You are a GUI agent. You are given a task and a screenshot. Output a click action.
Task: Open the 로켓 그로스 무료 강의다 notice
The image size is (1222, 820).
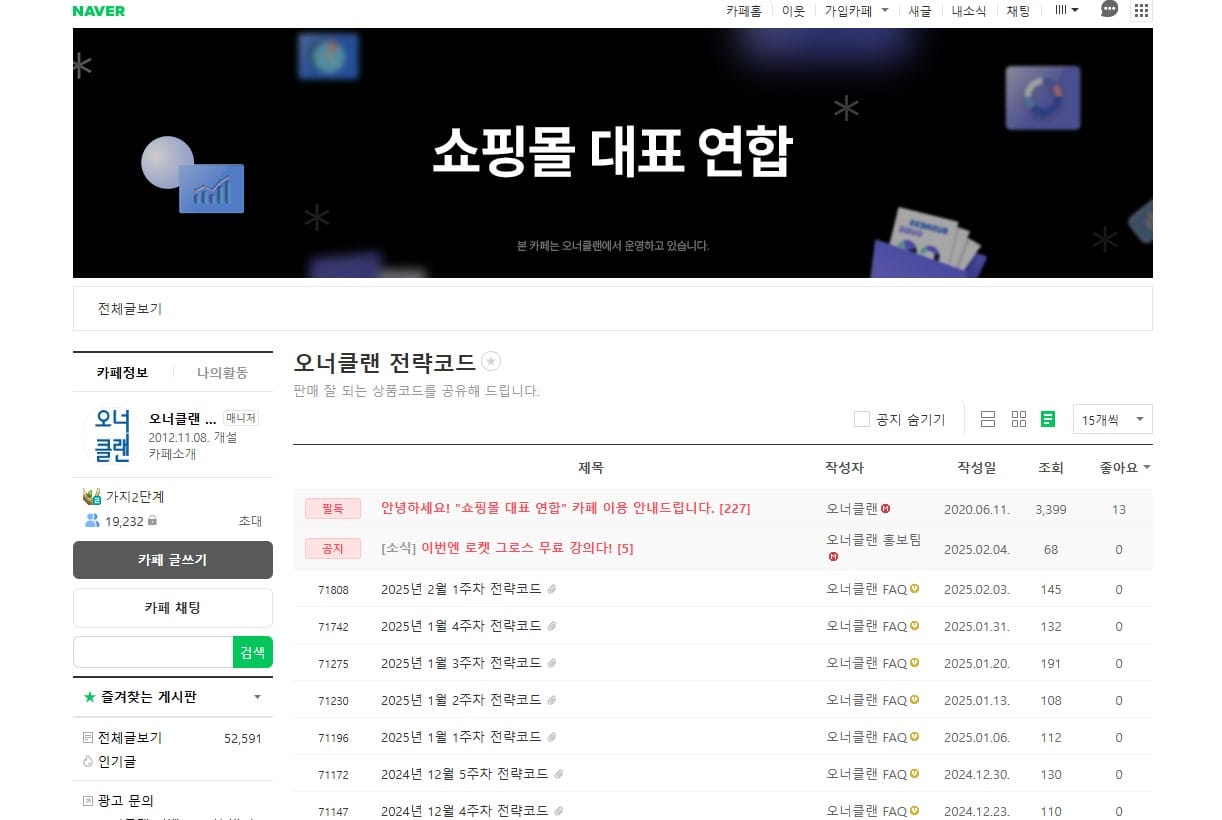tap(507, 548)
